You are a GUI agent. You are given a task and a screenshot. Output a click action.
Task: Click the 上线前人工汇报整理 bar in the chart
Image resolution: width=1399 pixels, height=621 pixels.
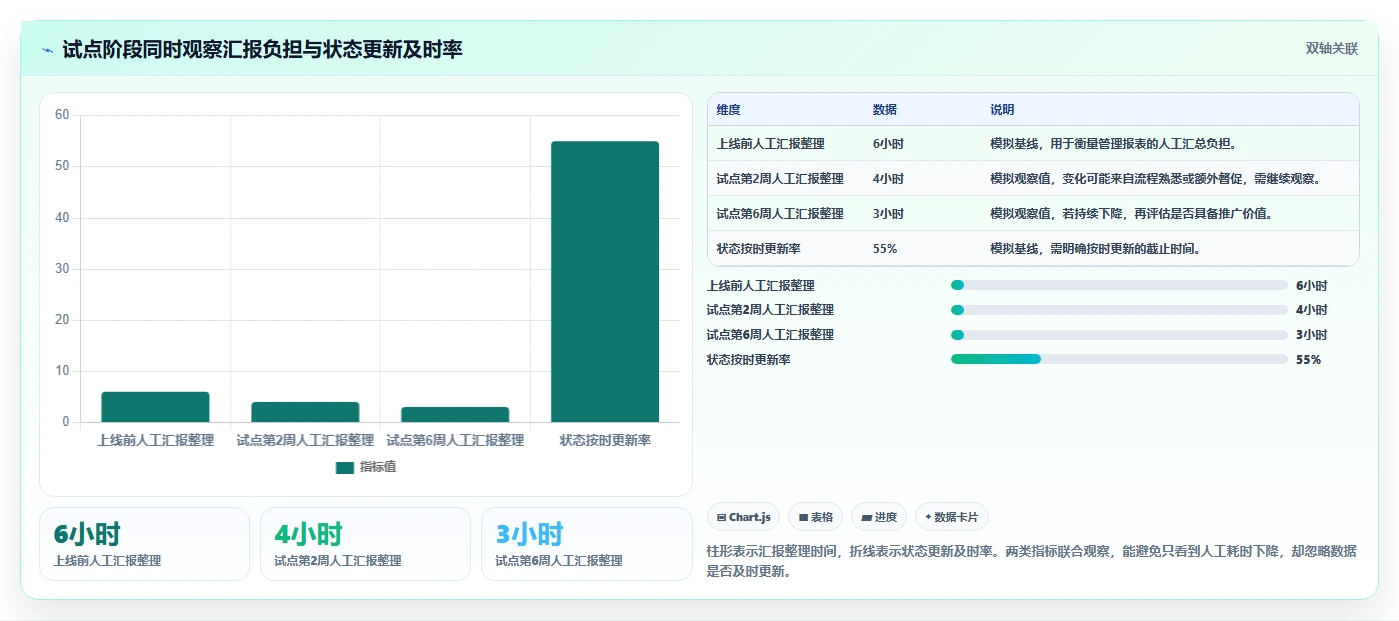click(155, 407)
